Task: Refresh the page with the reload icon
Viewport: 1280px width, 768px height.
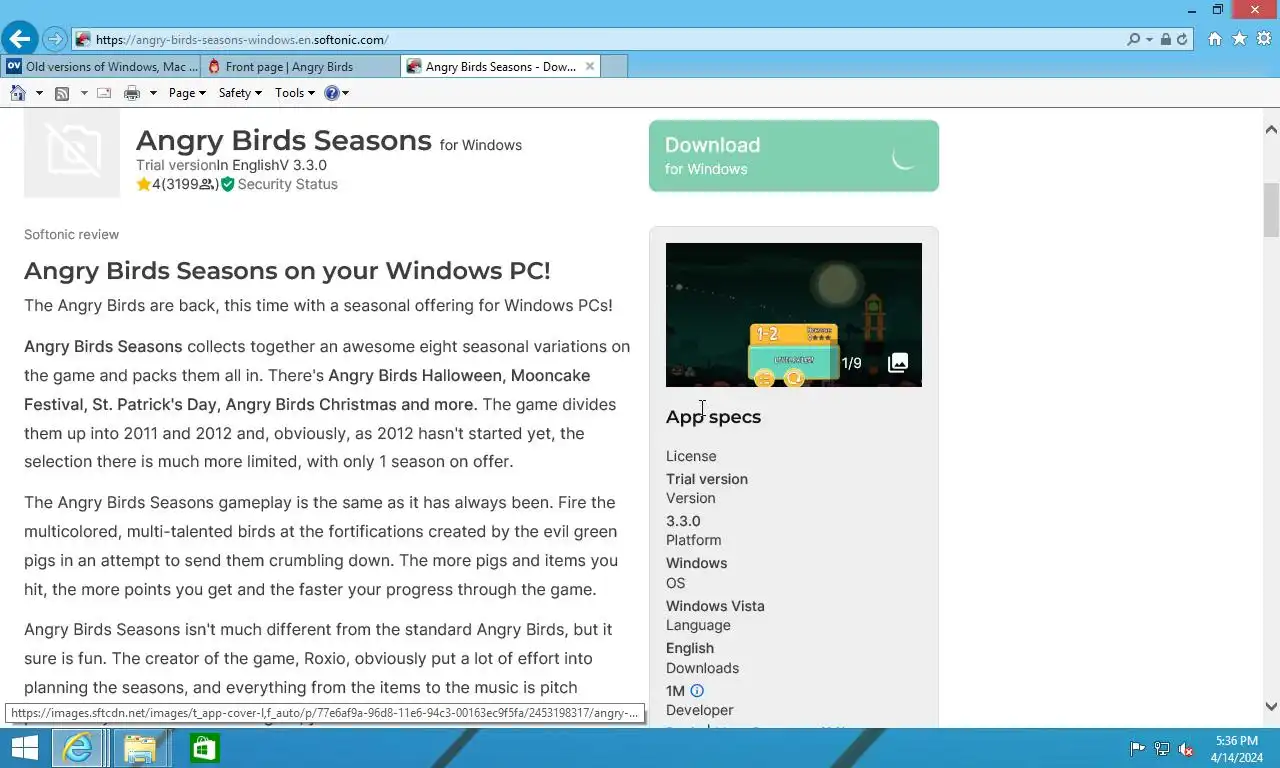Action: [x=1182, y=40]
